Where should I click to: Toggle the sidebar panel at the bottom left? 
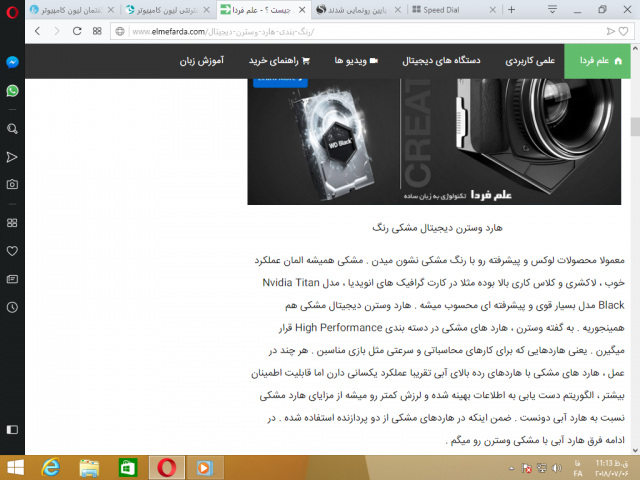click(x=12, y=429)
